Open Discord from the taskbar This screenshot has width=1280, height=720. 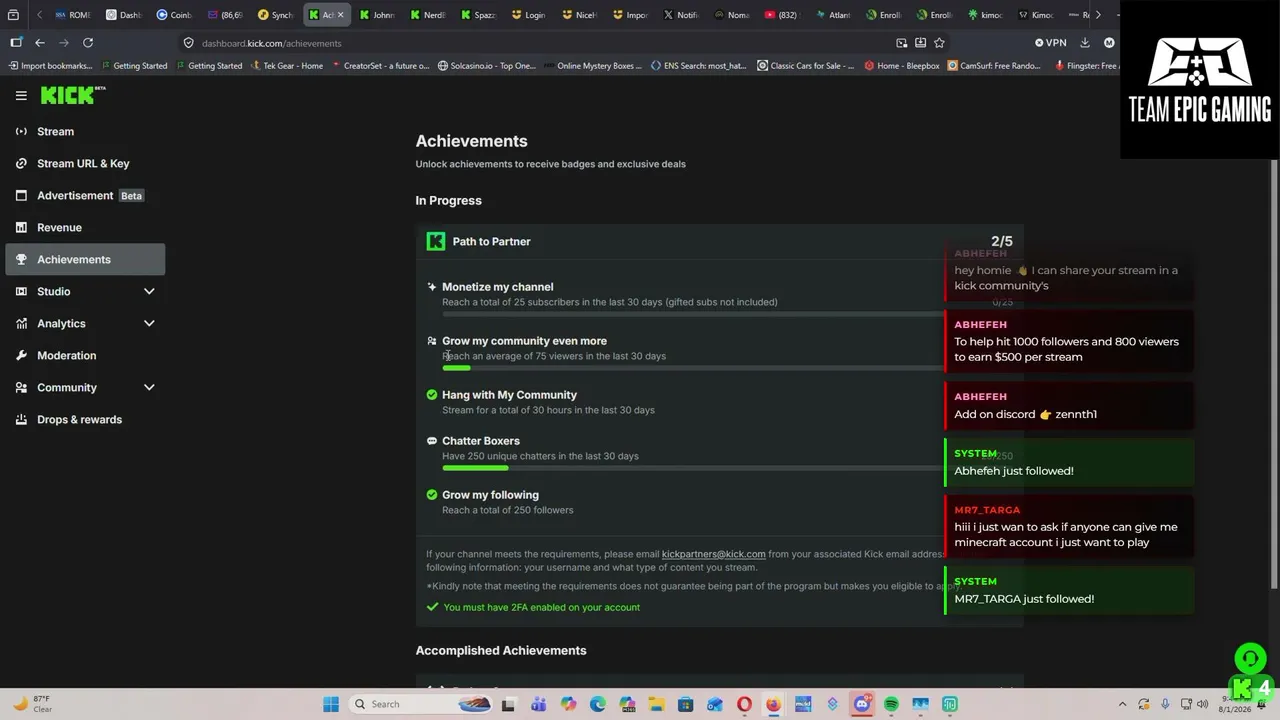point(862,704)
